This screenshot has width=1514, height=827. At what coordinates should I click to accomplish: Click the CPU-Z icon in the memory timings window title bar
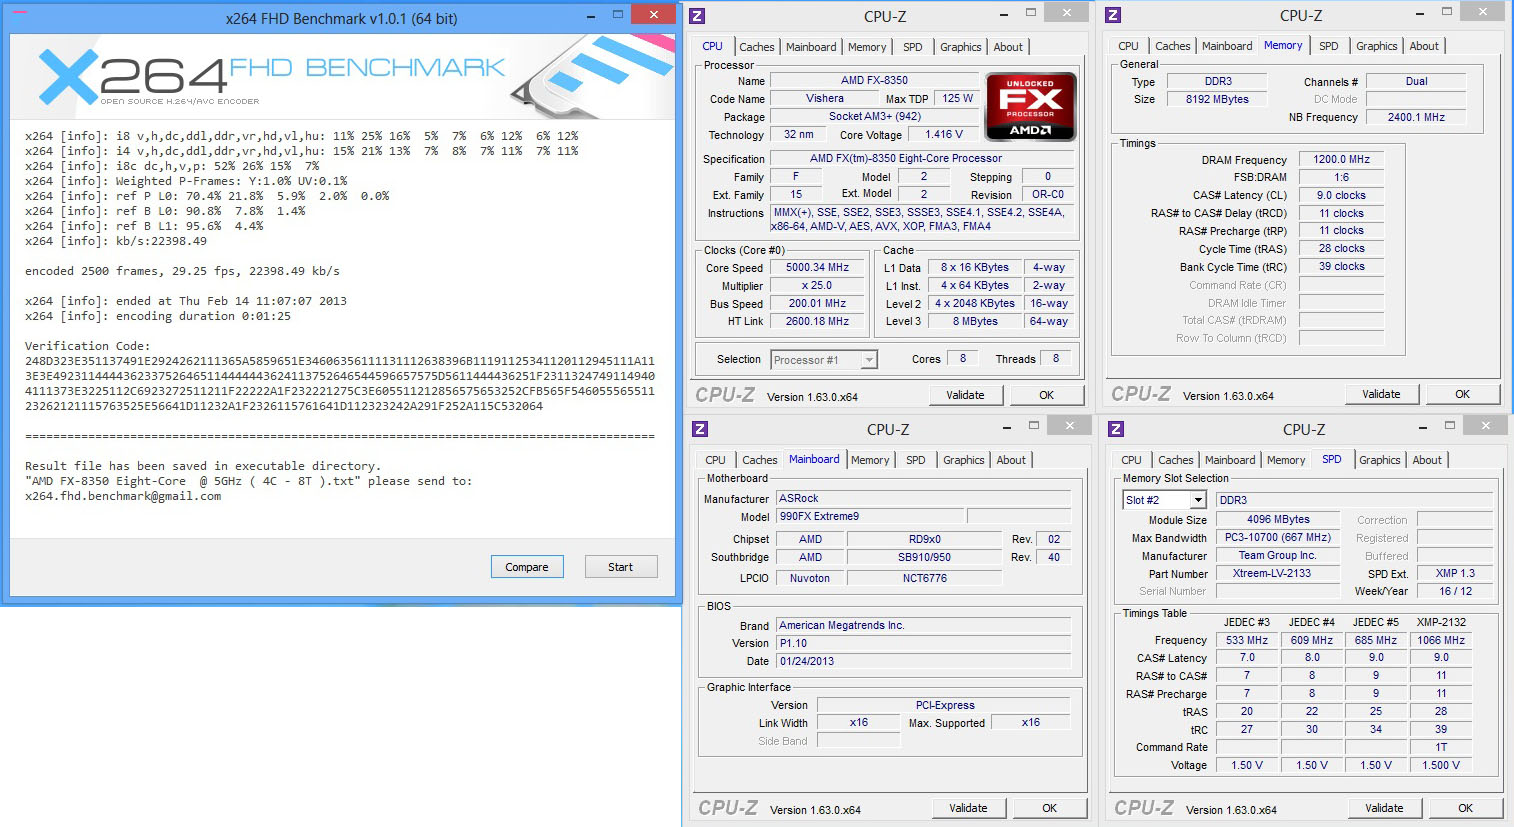[x=1114, y=16]
